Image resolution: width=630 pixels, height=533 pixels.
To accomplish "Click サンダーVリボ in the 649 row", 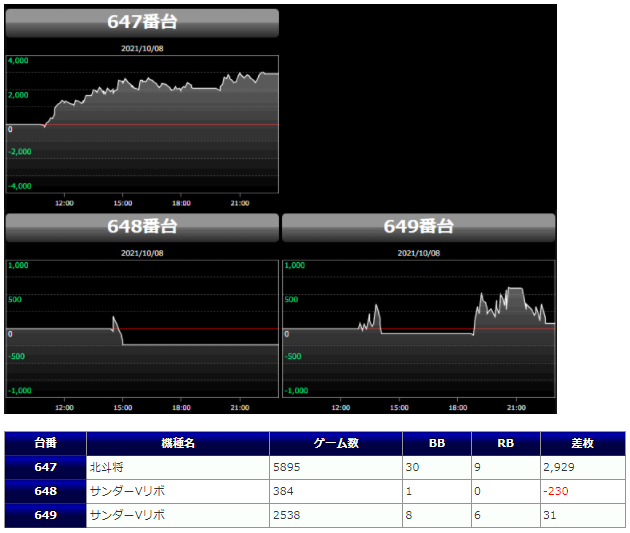I will click(x=127, y=515).
